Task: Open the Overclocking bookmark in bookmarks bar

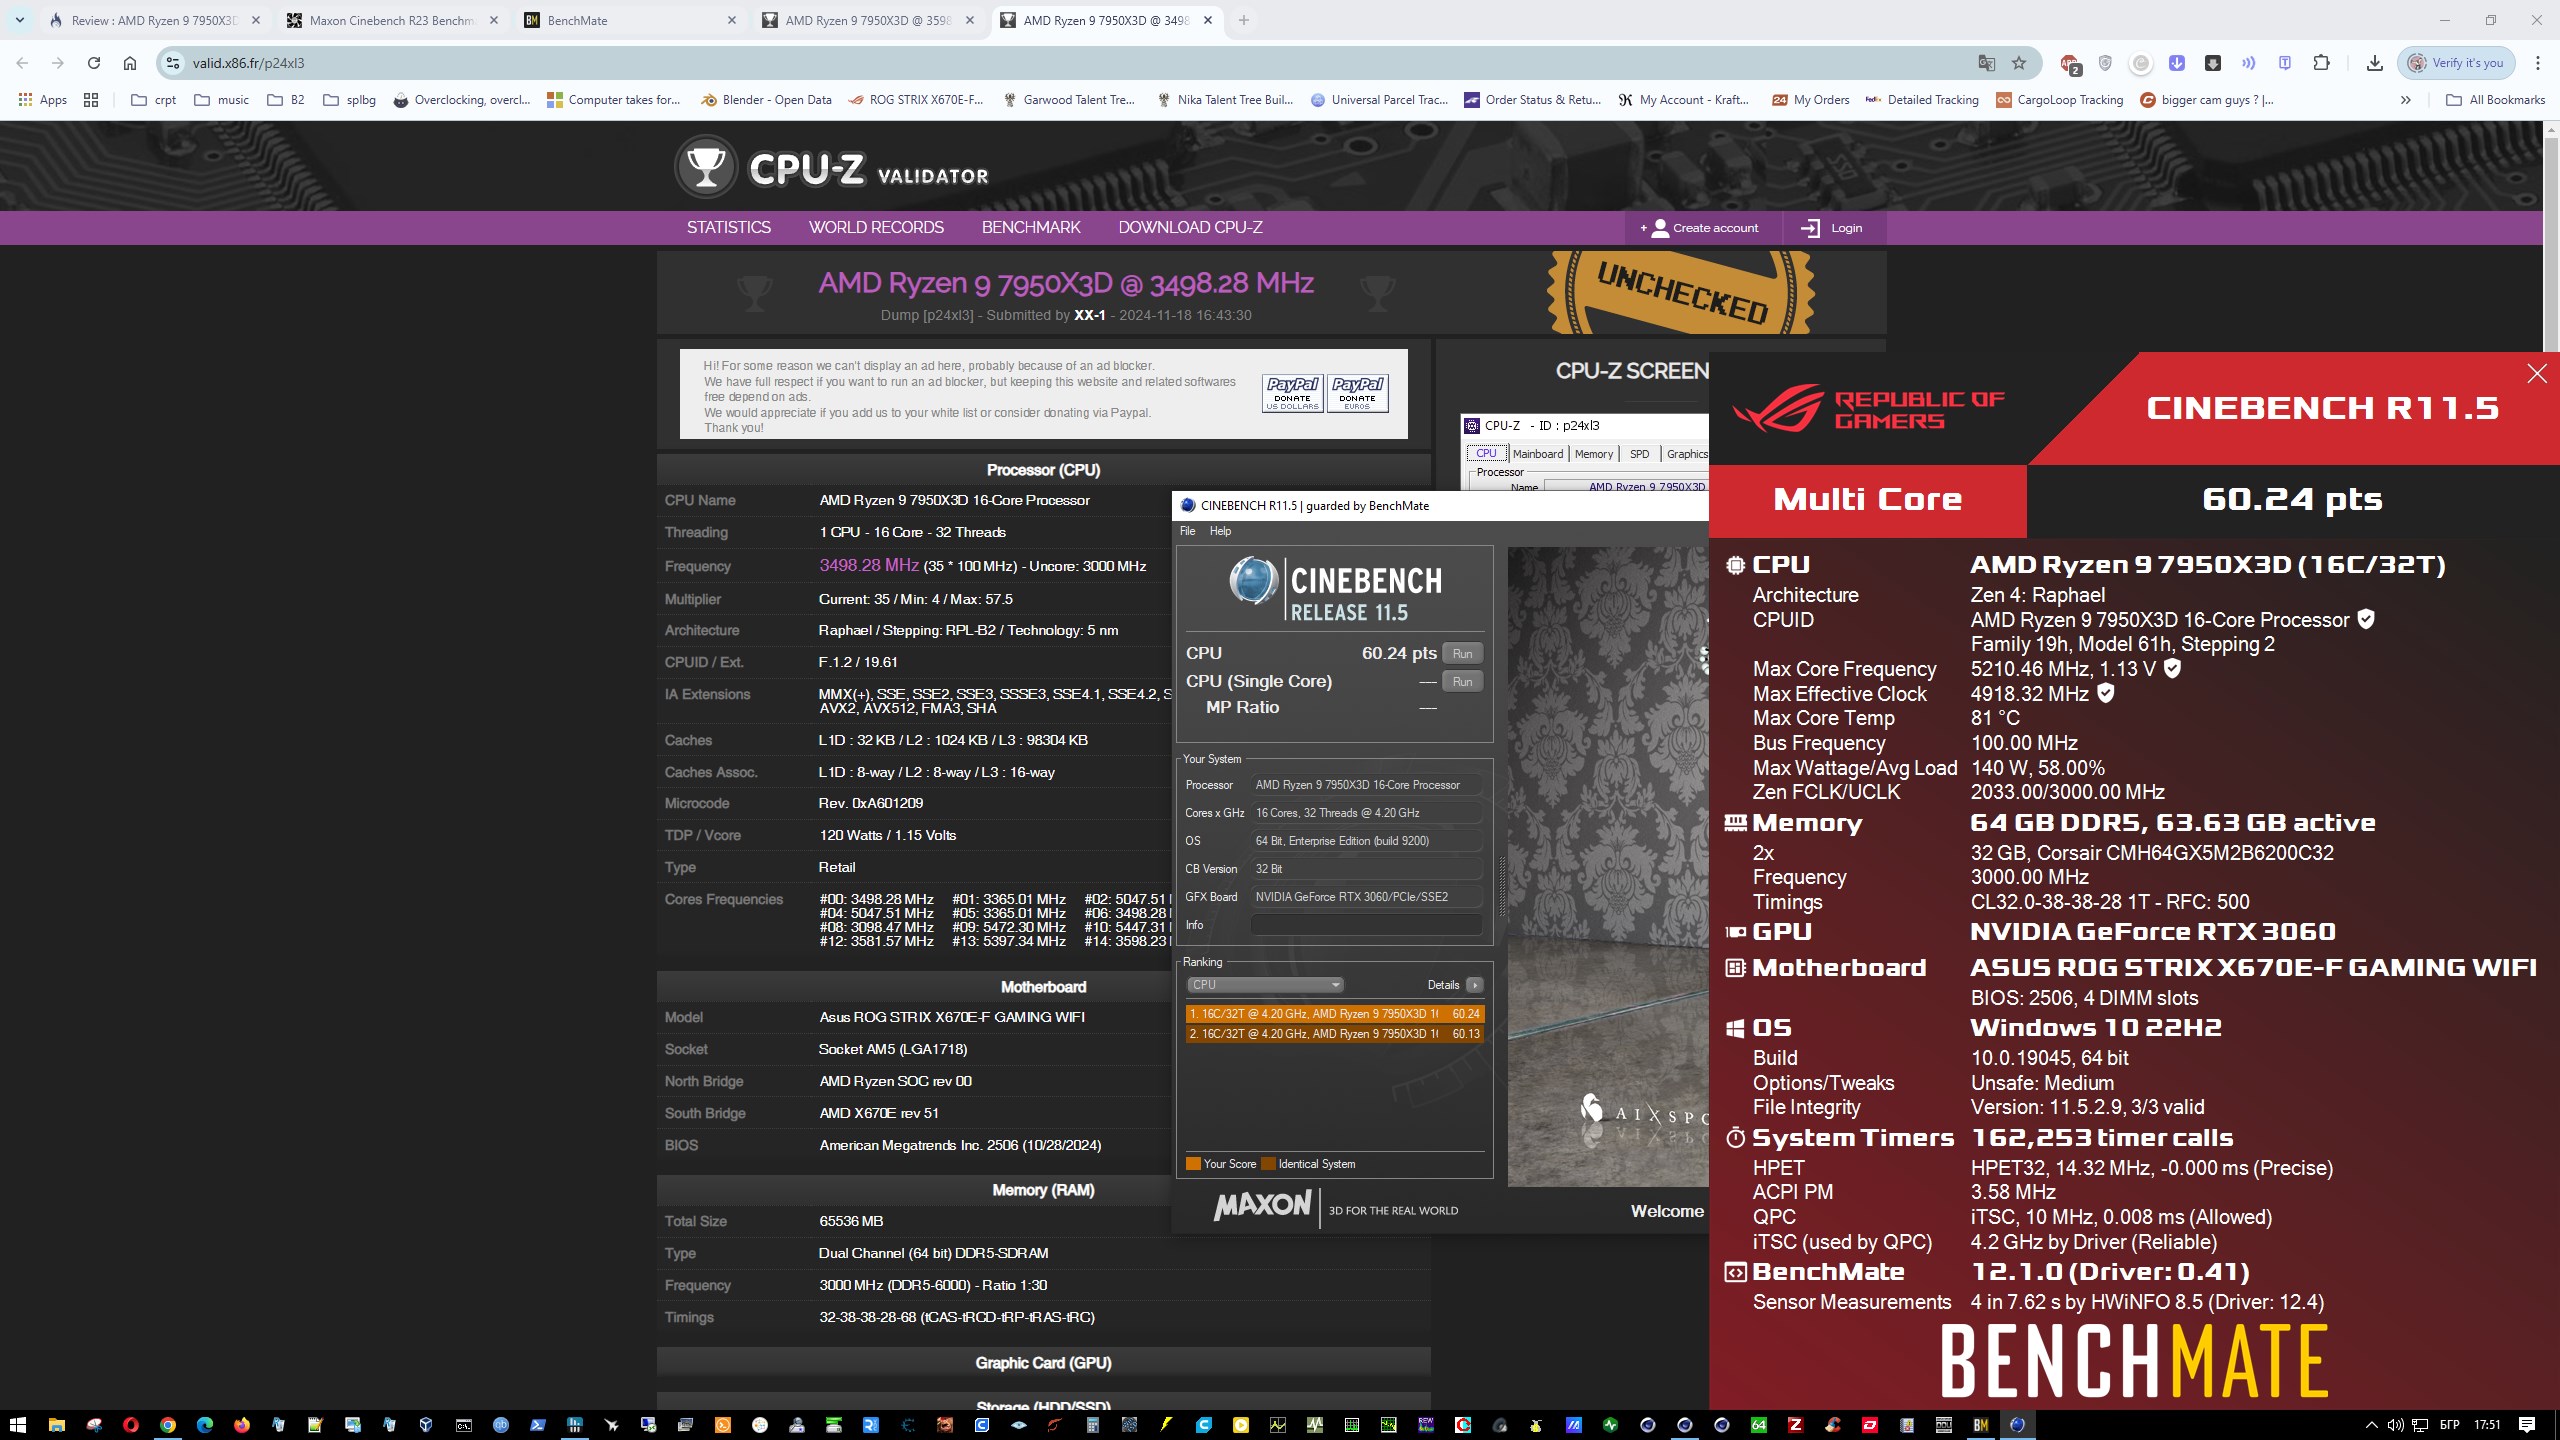Action: tap(462, 100)
